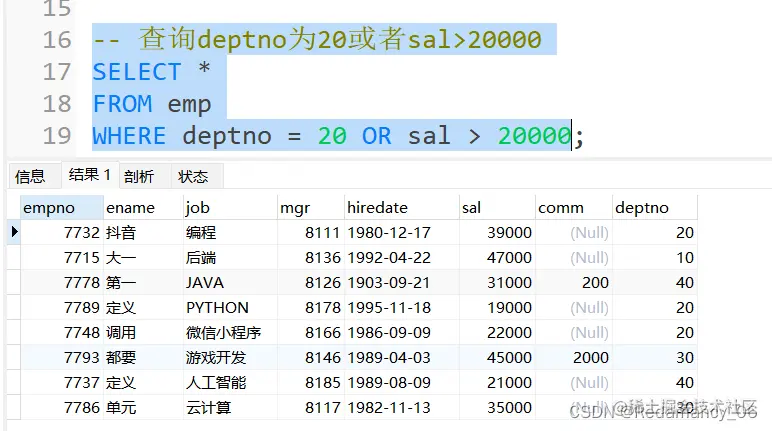
Task: Select job cell 云计算
Action: 230,408
